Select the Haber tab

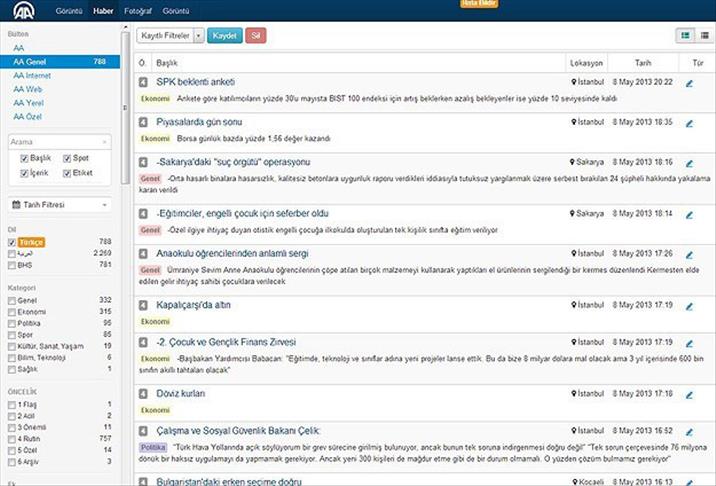point(102,10)
